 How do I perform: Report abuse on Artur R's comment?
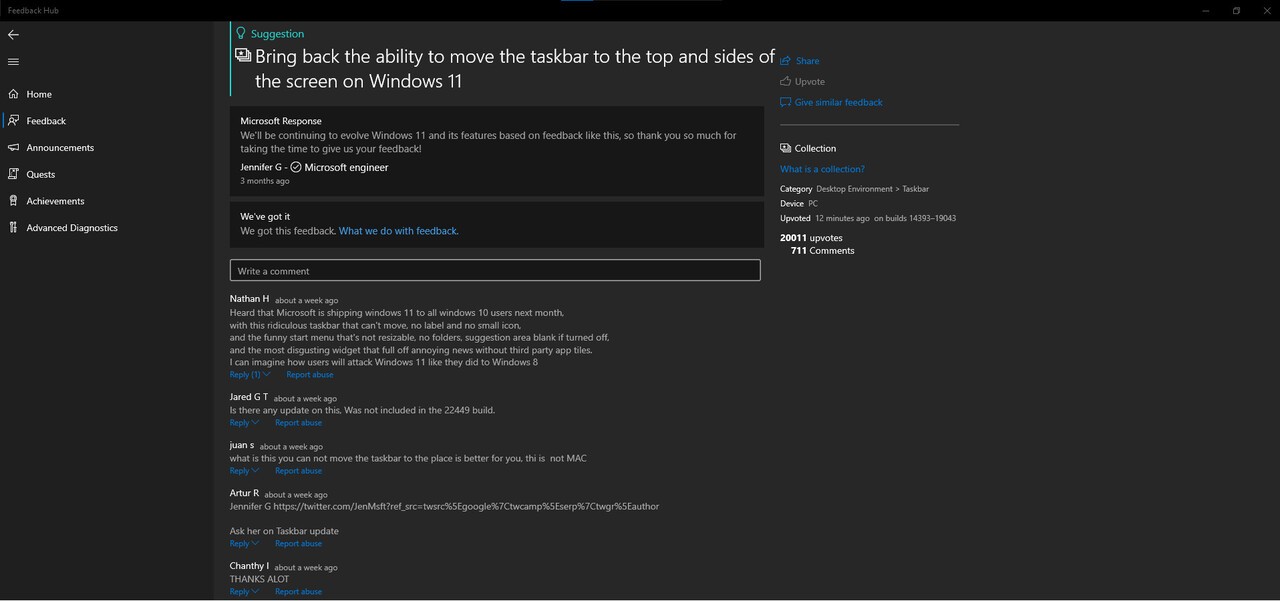[298, 544]
